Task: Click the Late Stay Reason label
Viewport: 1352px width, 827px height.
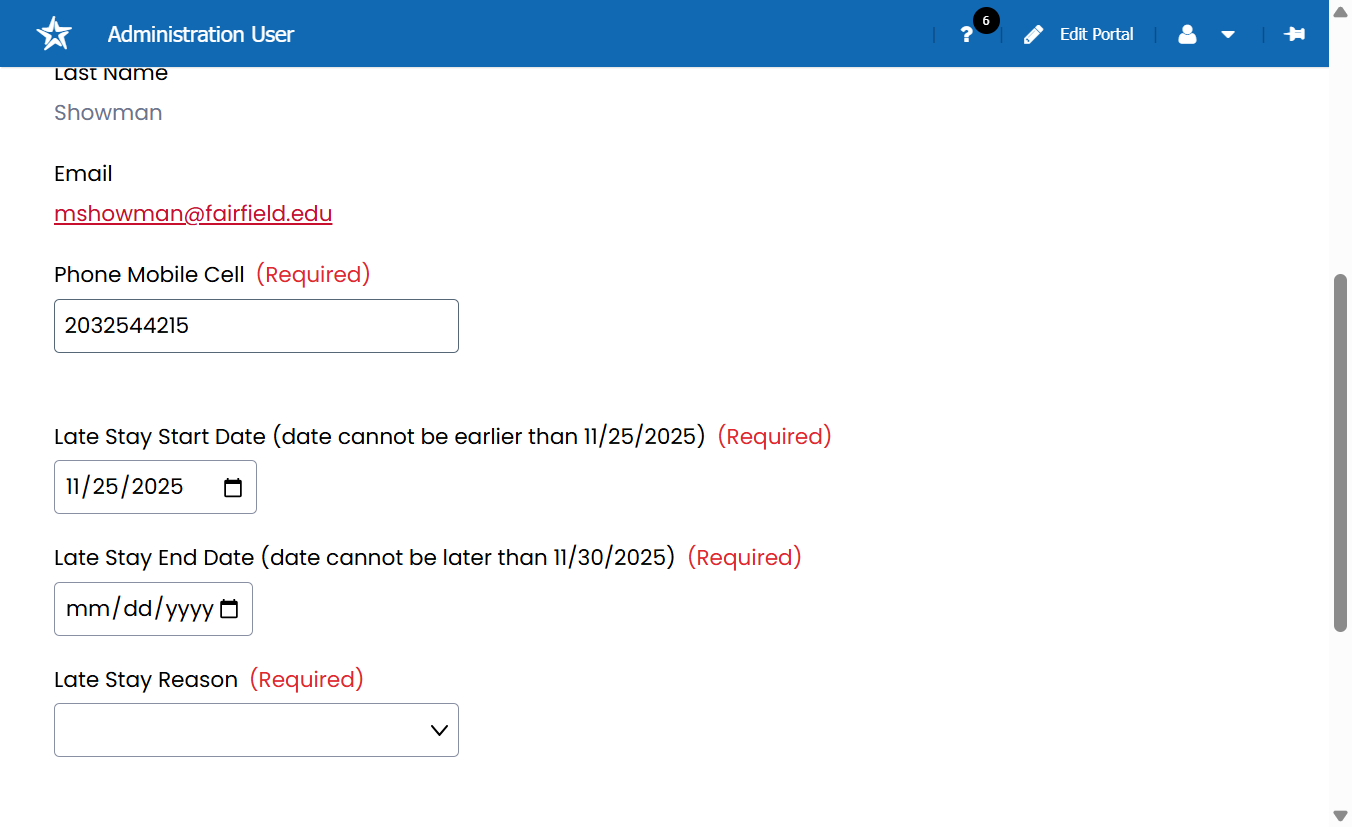Action: [x=146, y=680]
